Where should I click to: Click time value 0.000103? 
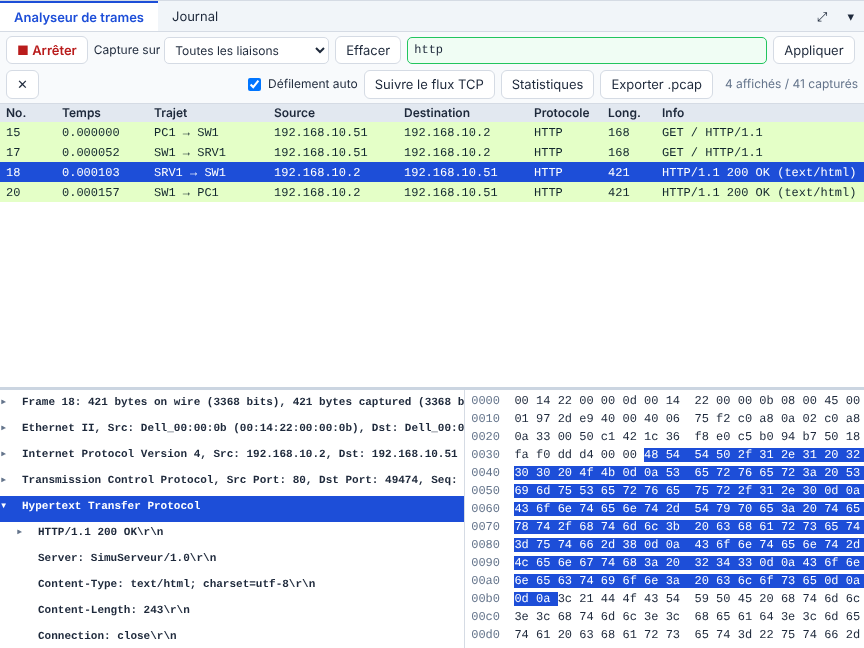click(91, 172)
